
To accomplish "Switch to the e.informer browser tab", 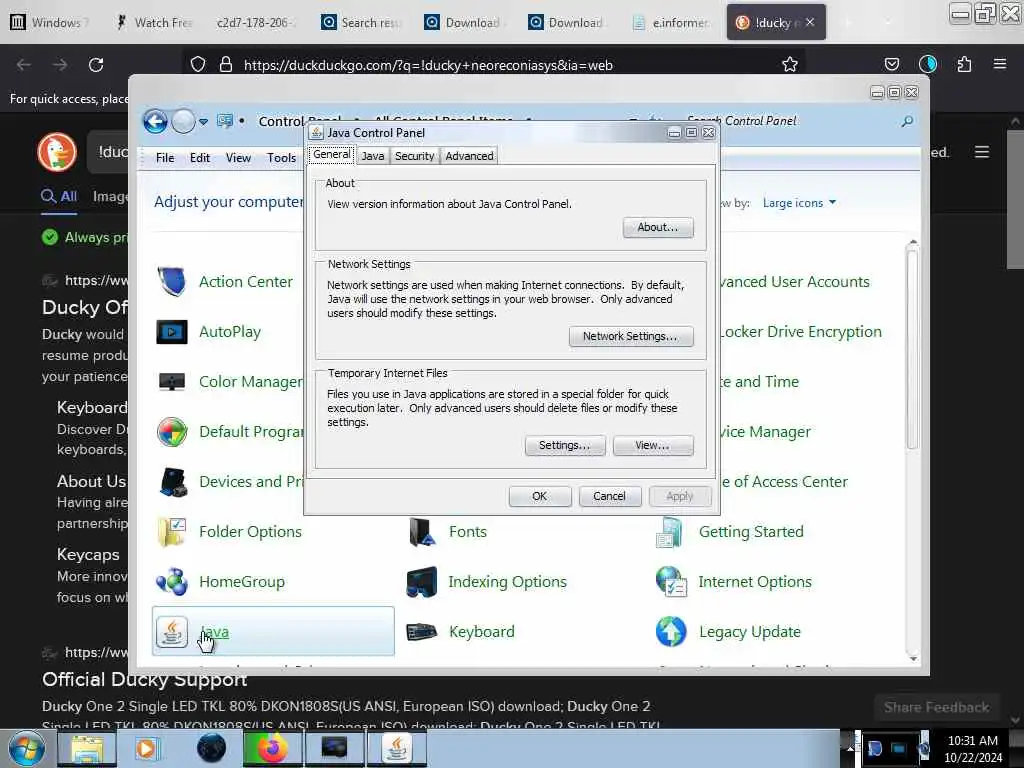I will tap(671, 22).
